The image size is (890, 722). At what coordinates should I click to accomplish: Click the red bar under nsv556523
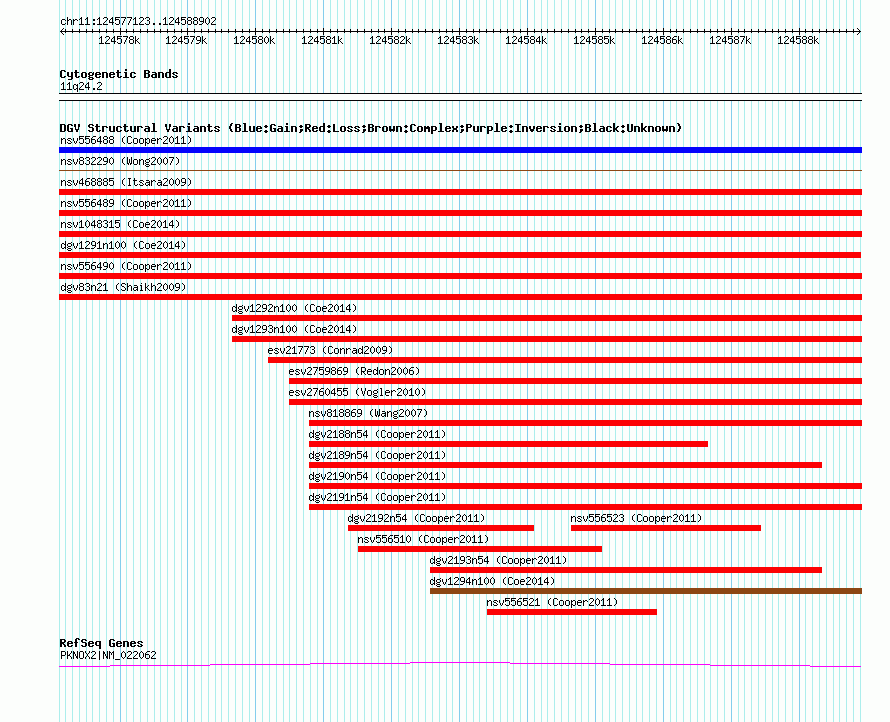[666, 528]
